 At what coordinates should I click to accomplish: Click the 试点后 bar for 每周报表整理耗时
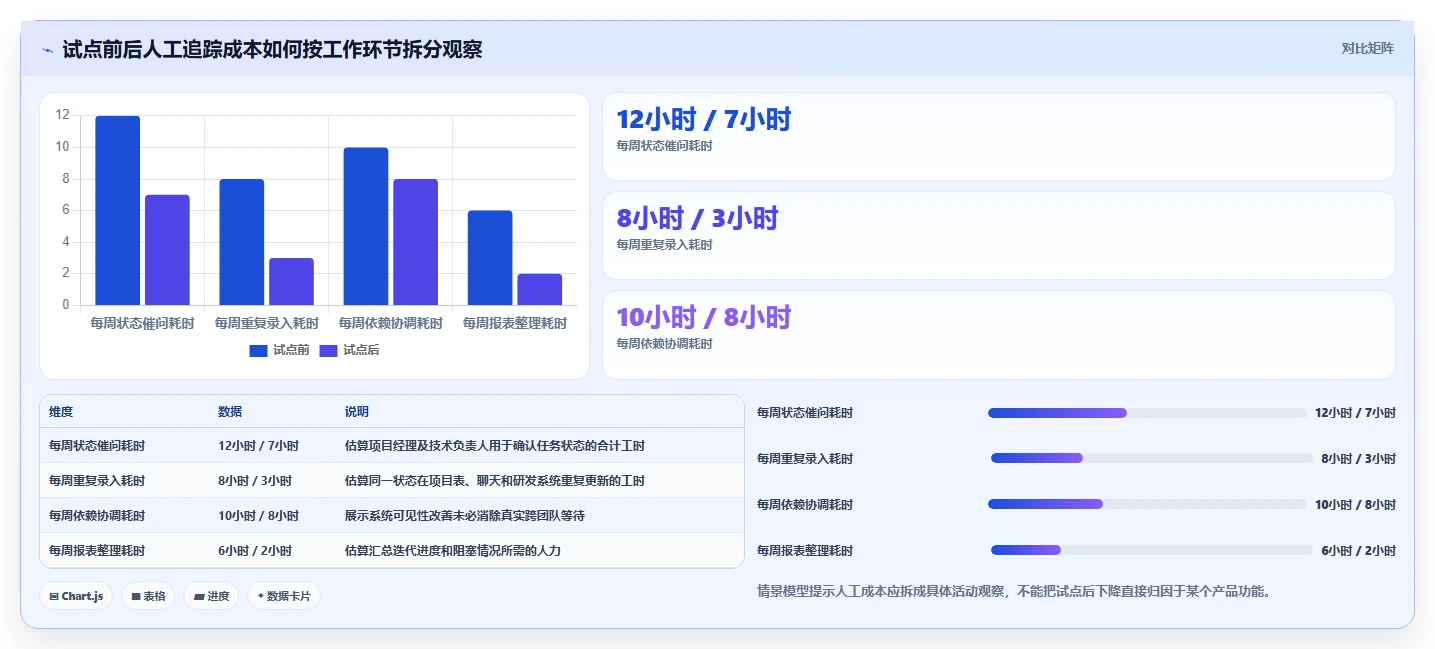click(x=539, y=289)
